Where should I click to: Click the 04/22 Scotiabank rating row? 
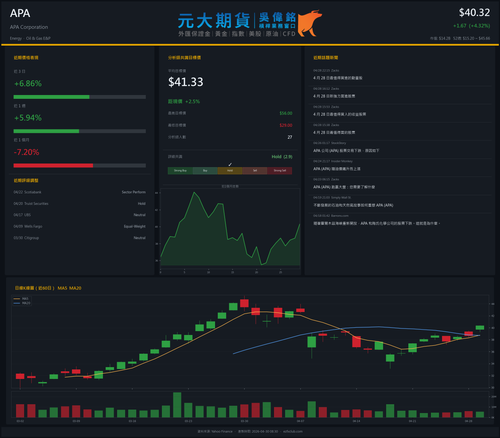(80, 192)
